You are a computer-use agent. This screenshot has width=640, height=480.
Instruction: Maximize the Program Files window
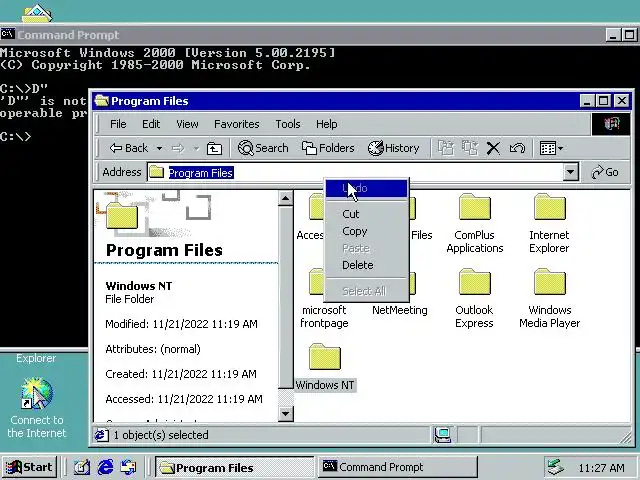coord(604,100)
